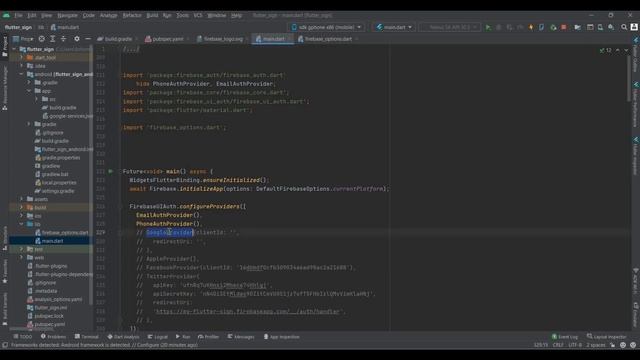640x360 pixels.
Task: Click the account avatar icon in toolbar
Action: click(x=634, y=27)
